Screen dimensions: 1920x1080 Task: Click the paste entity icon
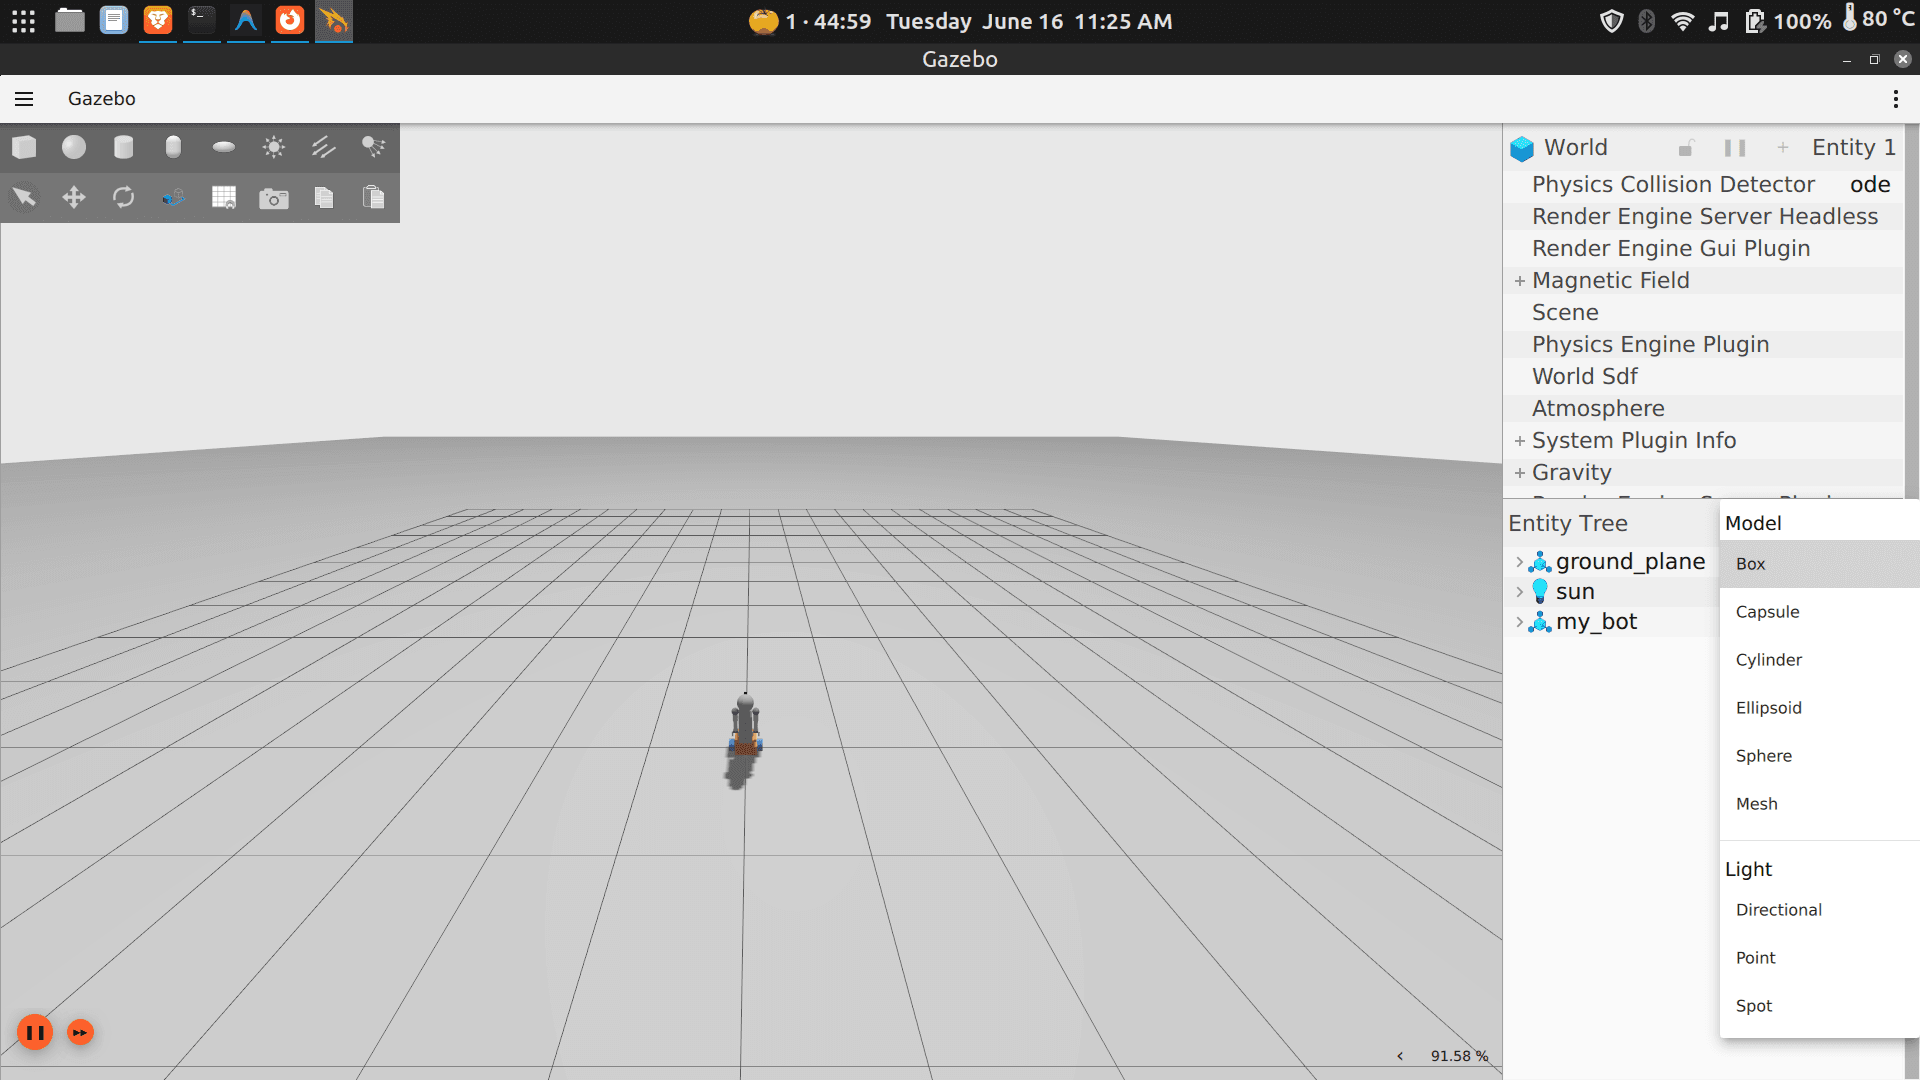[374, 198]
